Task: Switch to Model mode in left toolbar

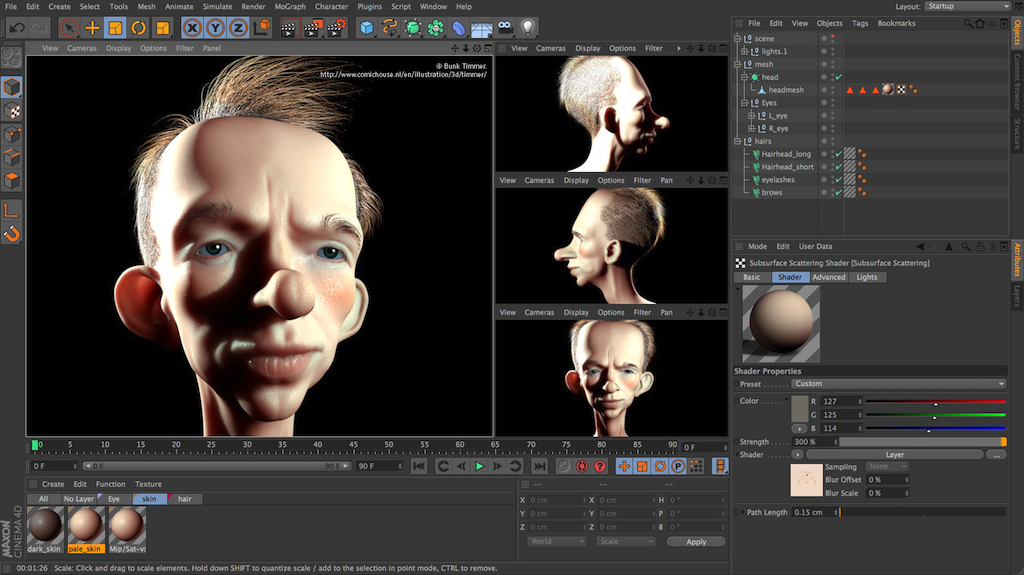Action: coord(12,87)
